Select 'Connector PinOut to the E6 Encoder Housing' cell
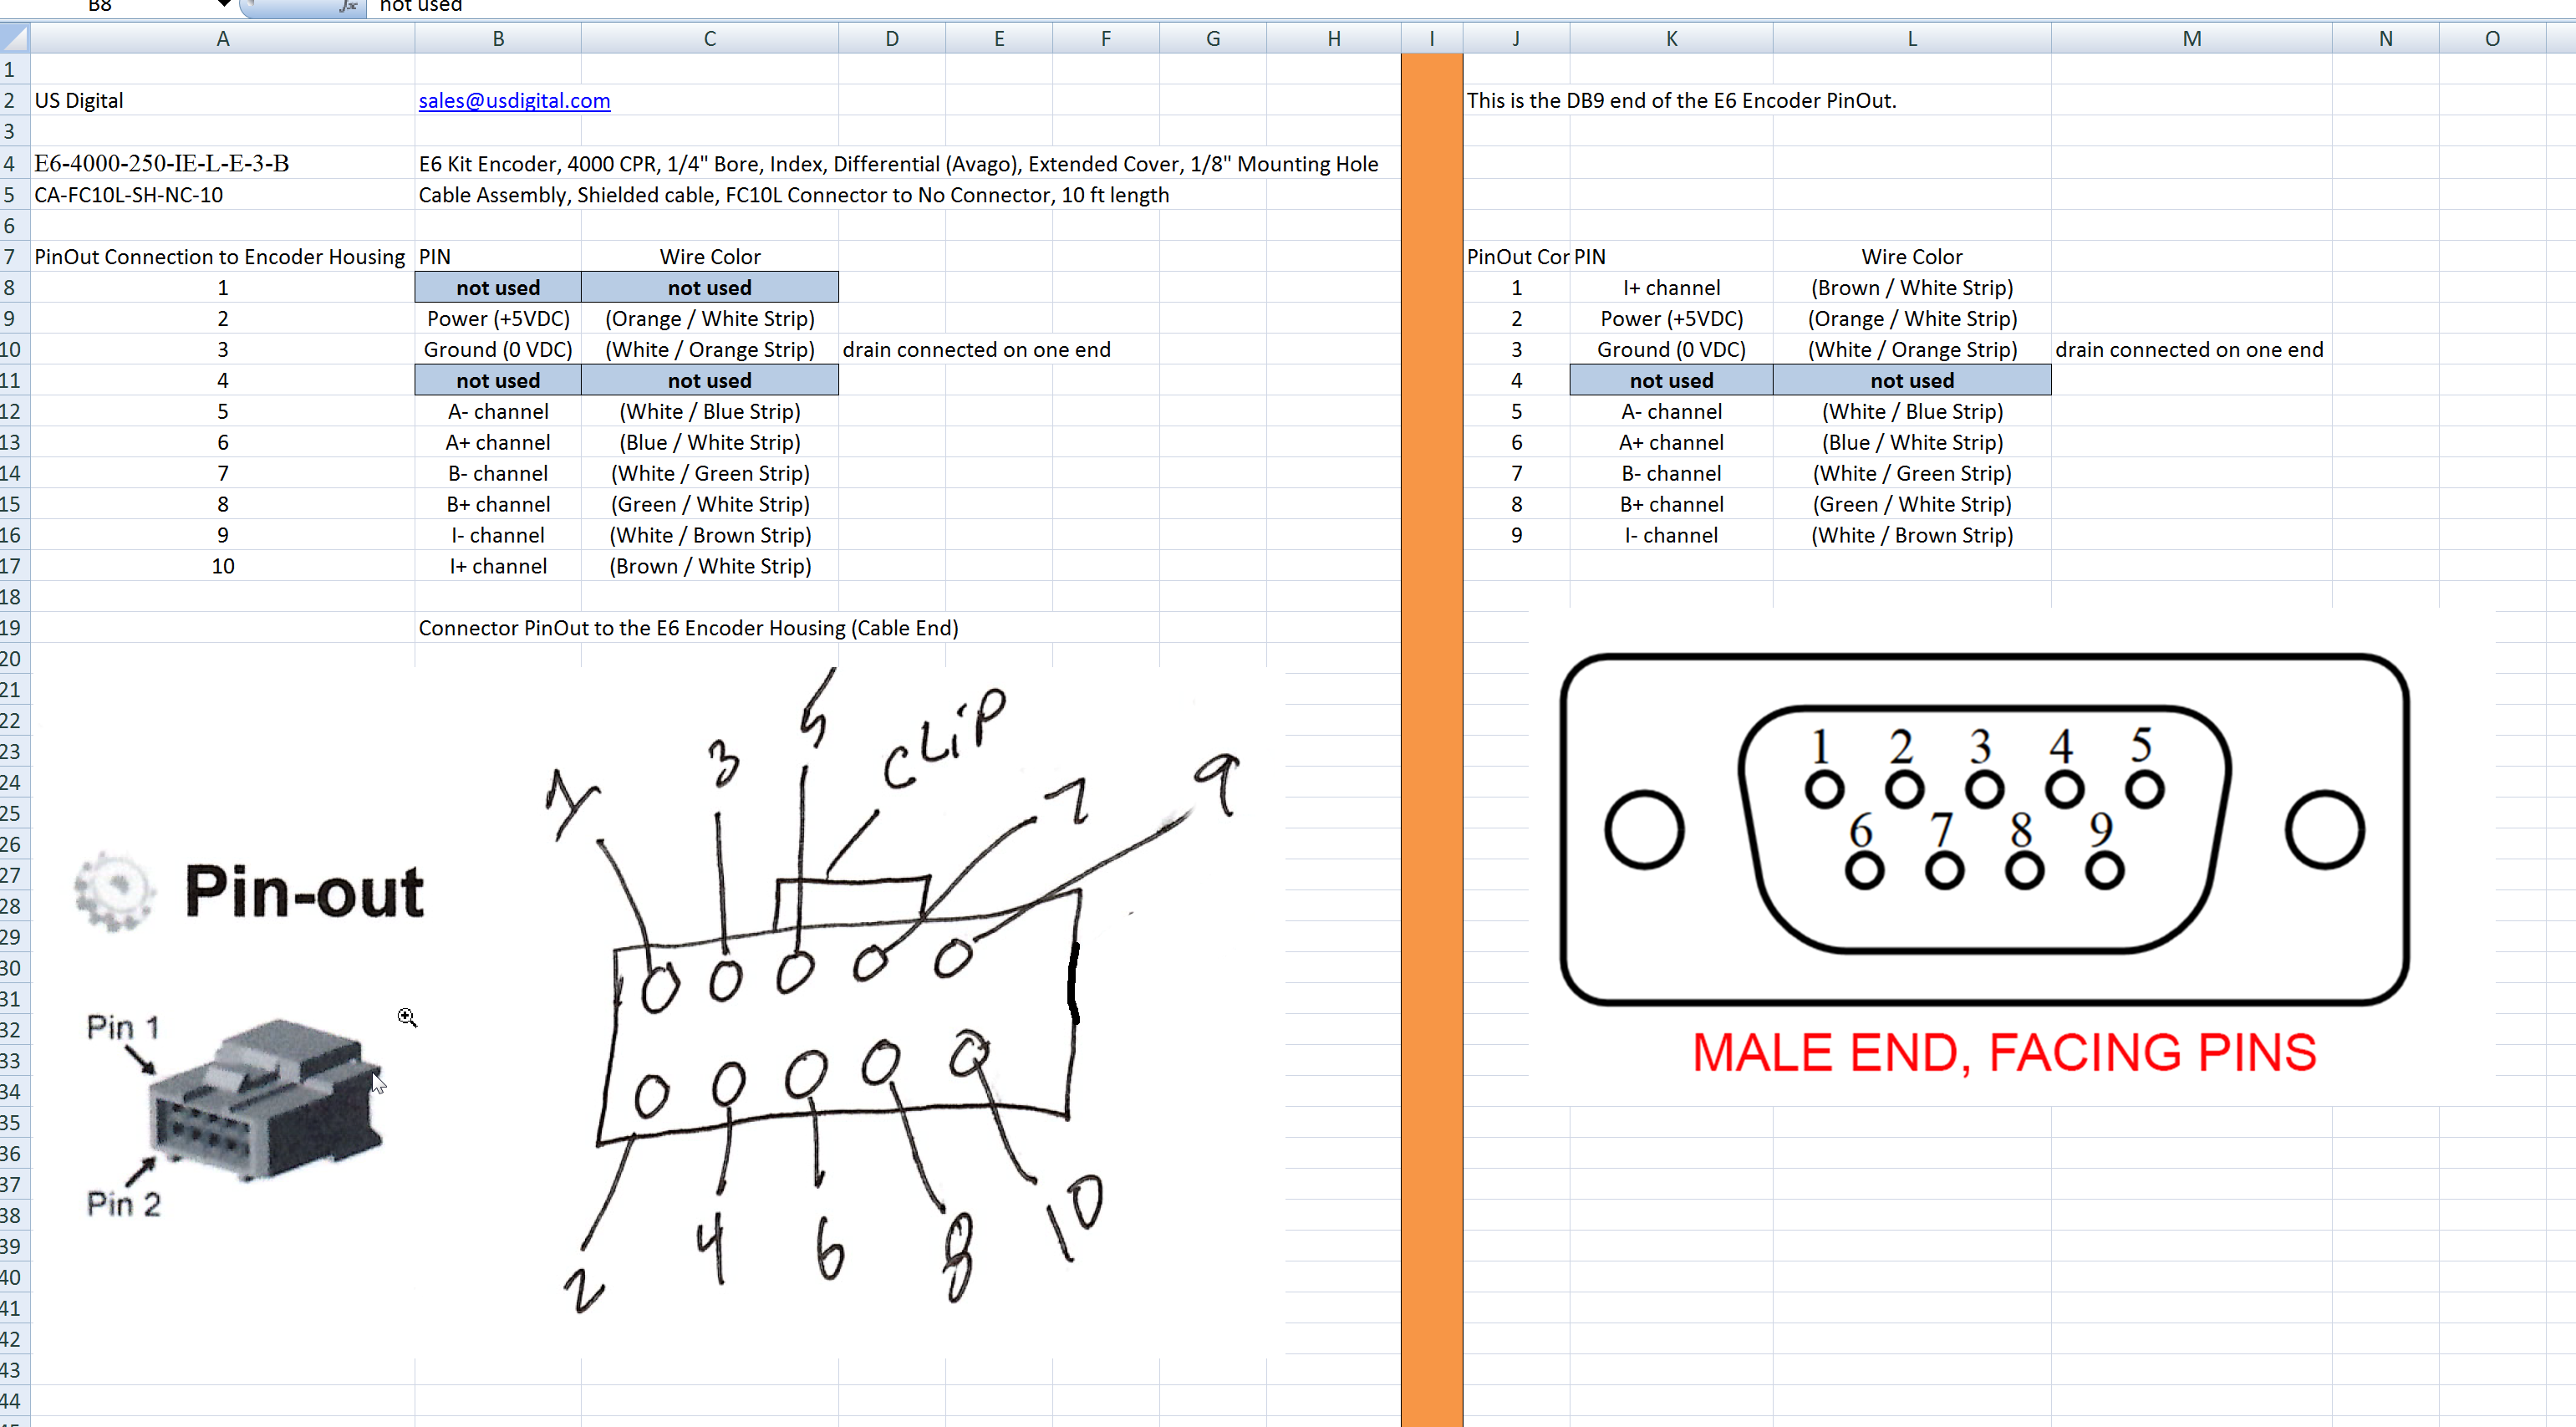This screenshot has width=2576, height=1427. click(x=688, y=628)
